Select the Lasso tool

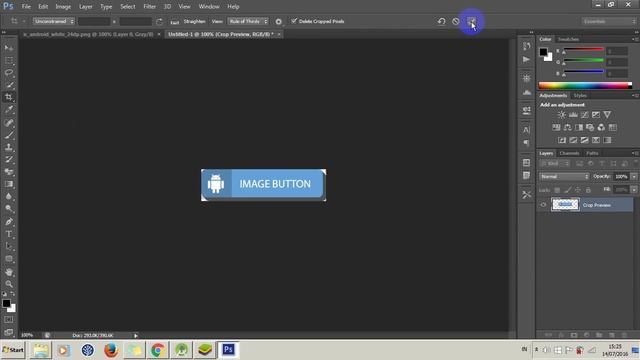coord(9,73)
